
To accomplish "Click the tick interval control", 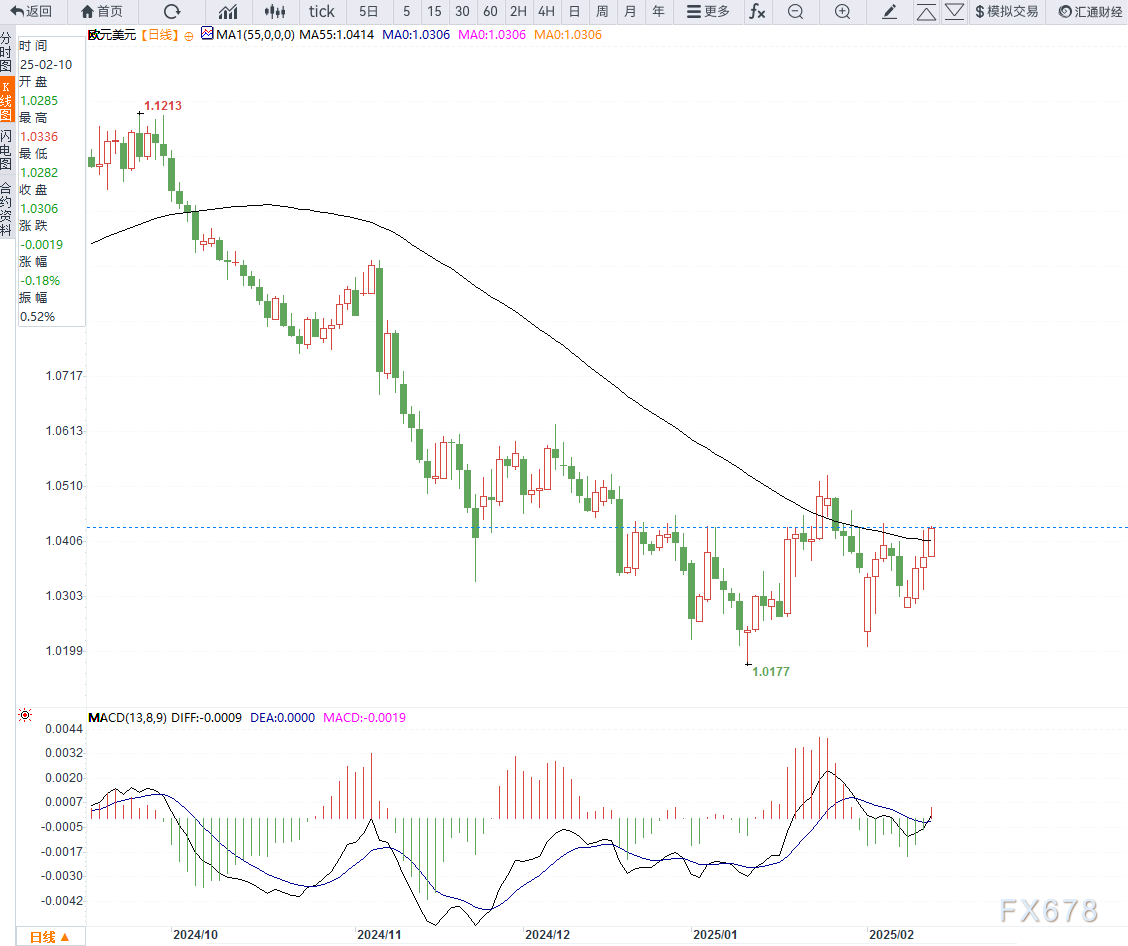I will pos(321,12).
